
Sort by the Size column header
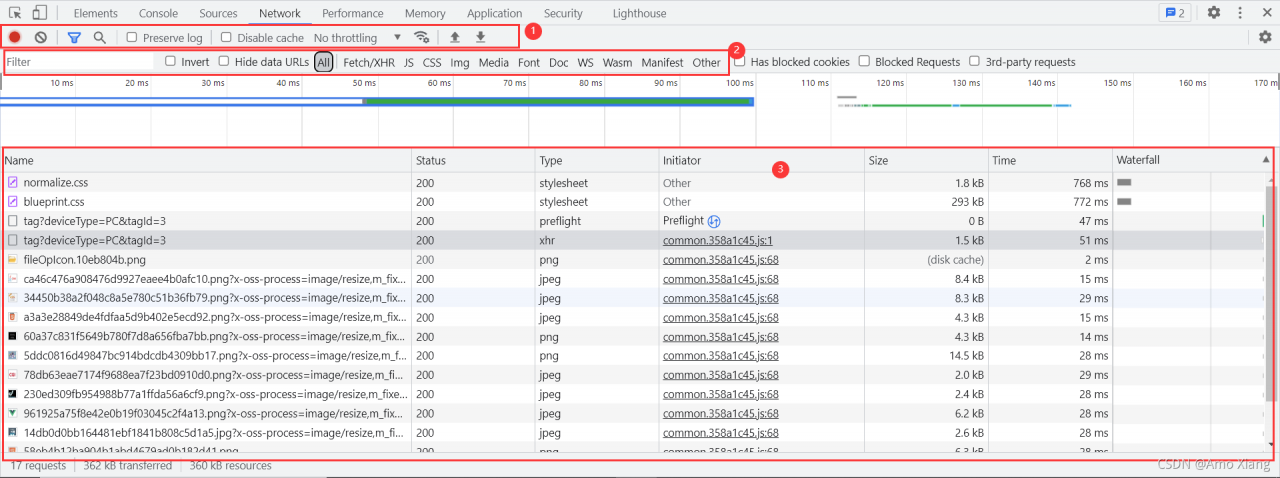[x=926, y=160]
